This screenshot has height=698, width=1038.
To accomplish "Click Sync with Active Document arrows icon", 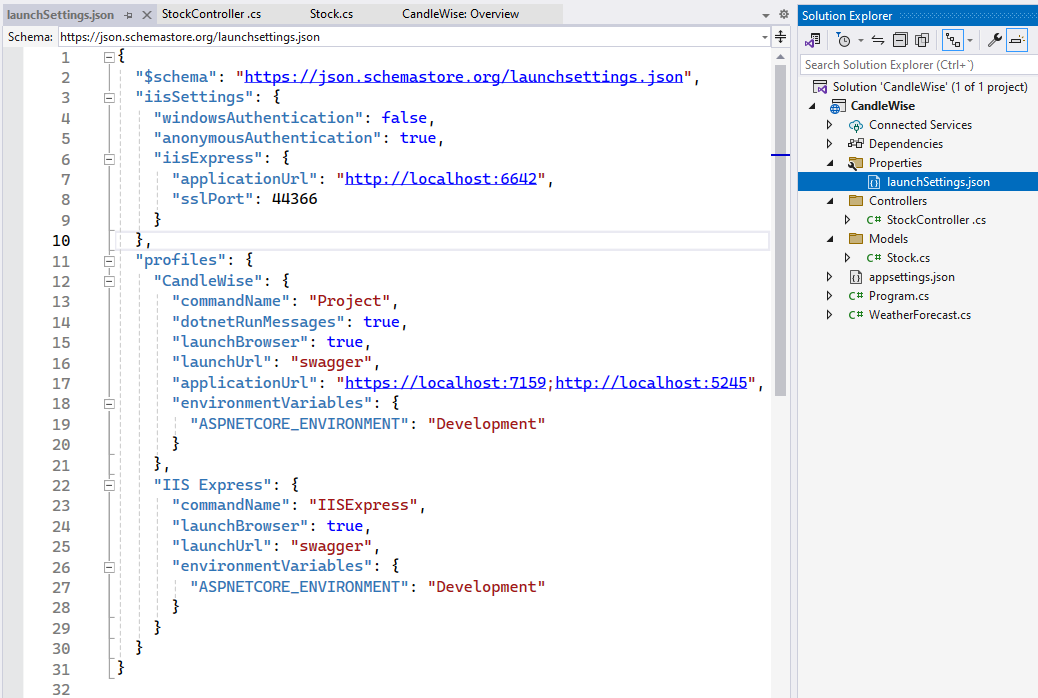I will [x=878, y=40].
